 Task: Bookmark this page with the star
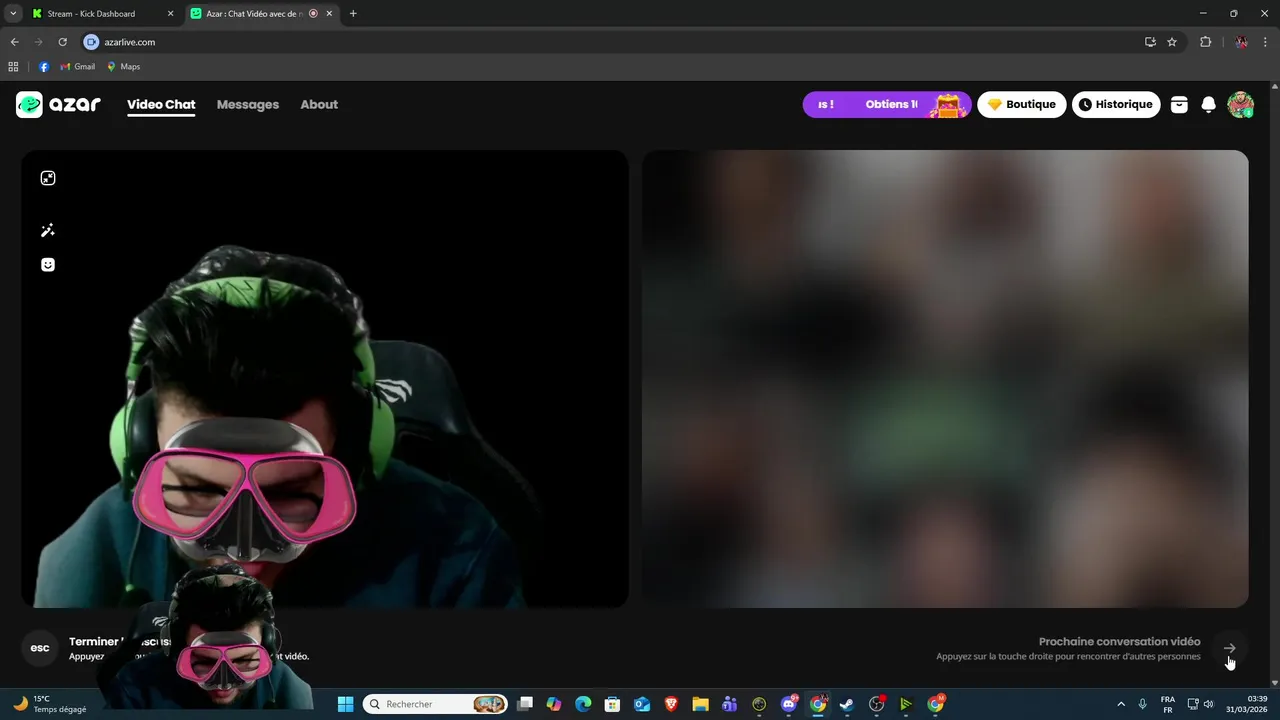(1172, 42)
